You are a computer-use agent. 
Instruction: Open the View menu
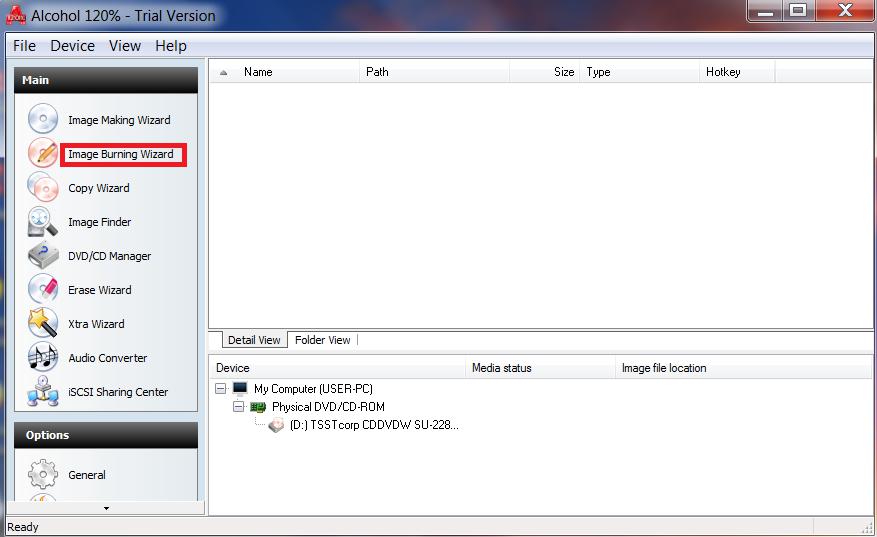(125, 46)
